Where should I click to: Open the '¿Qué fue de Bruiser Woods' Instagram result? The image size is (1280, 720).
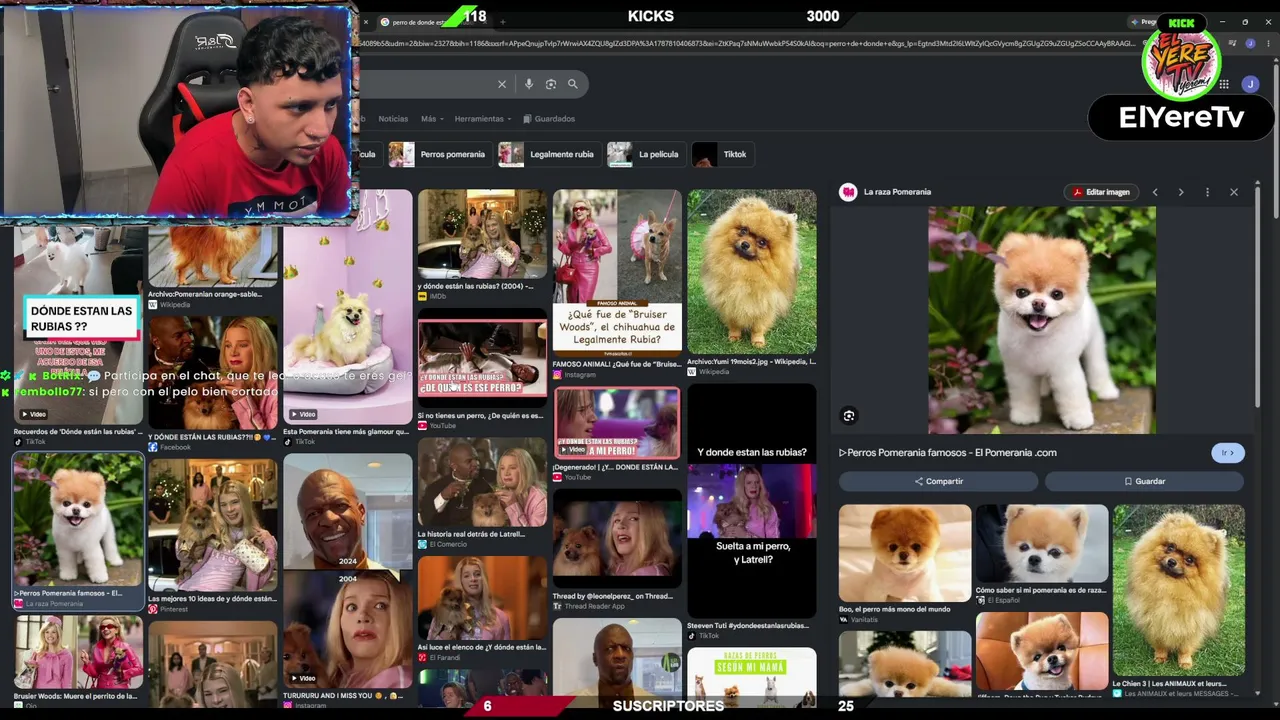coord(617,284)
